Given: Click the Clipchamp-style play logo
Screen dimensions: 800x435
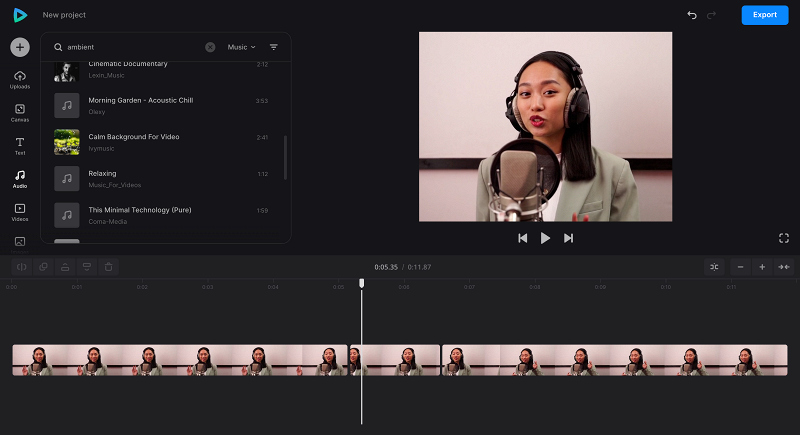Looking at the screenshot, I should click(20, 15).
